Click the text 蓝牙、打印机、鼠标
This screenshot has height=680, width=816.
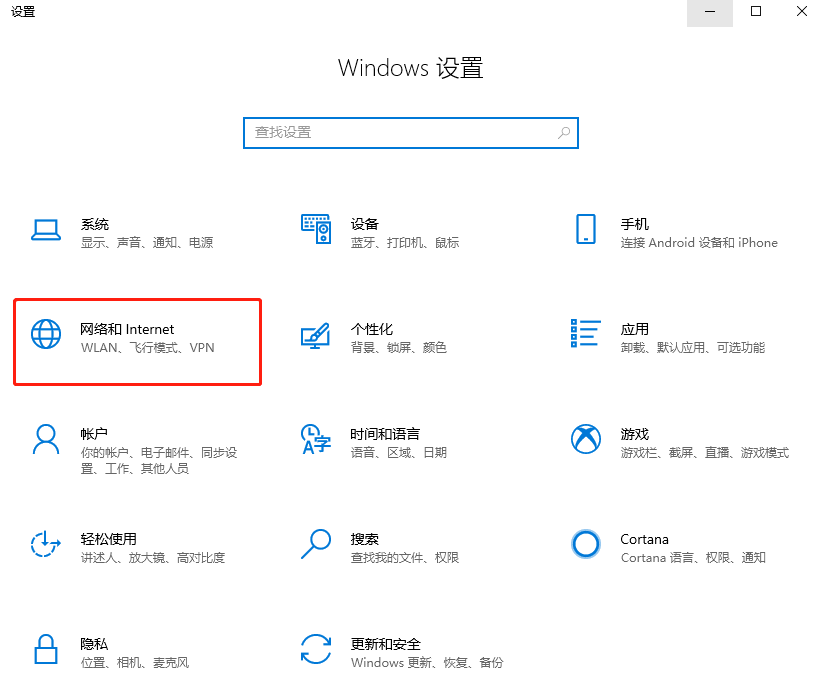(x=405, y=243)
